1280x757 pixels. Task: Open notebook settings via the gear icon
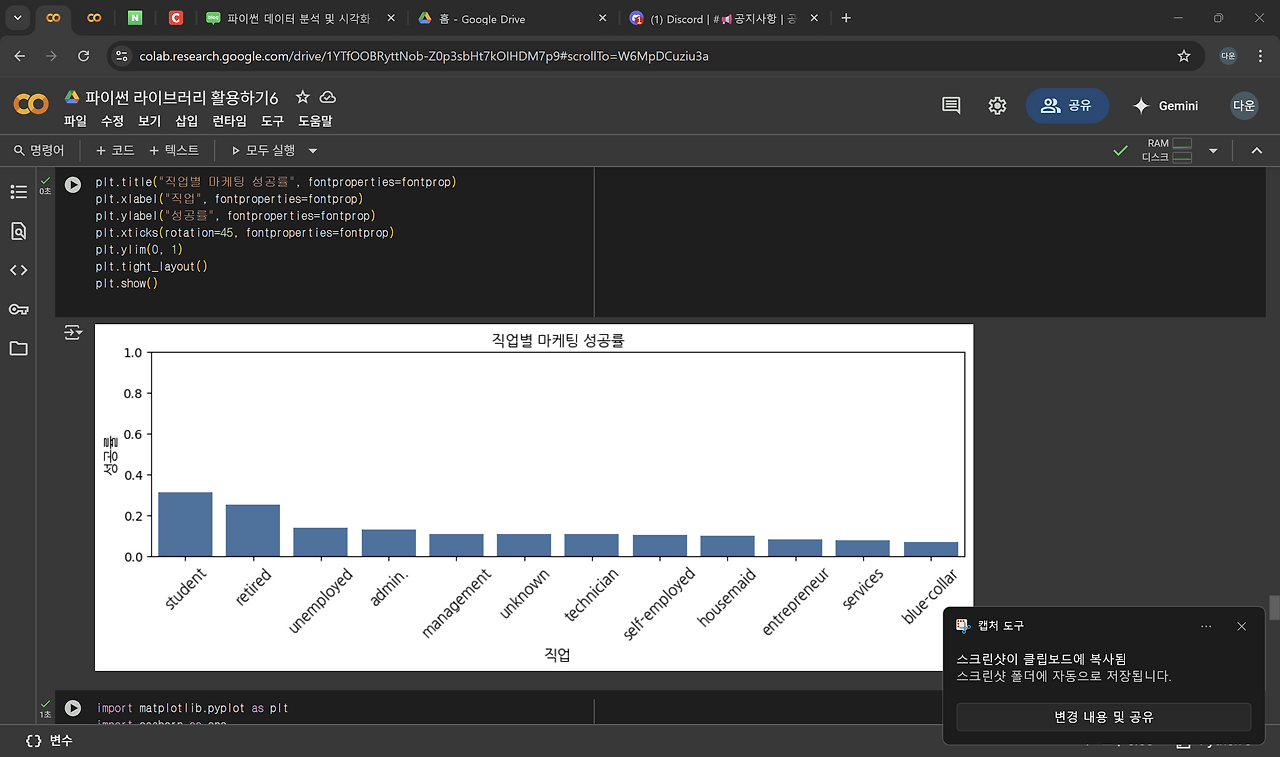pyautogui.click(x=997, y=105)
